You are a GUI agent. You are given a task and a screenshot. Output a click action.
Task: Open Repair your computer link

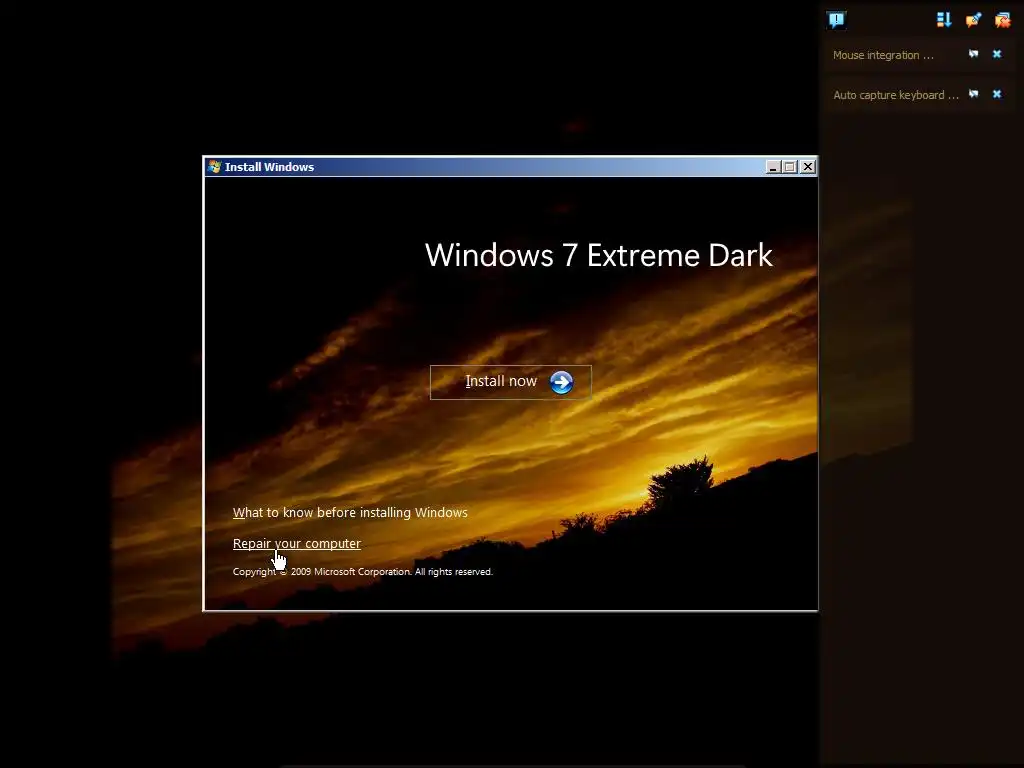click(296, 543)
